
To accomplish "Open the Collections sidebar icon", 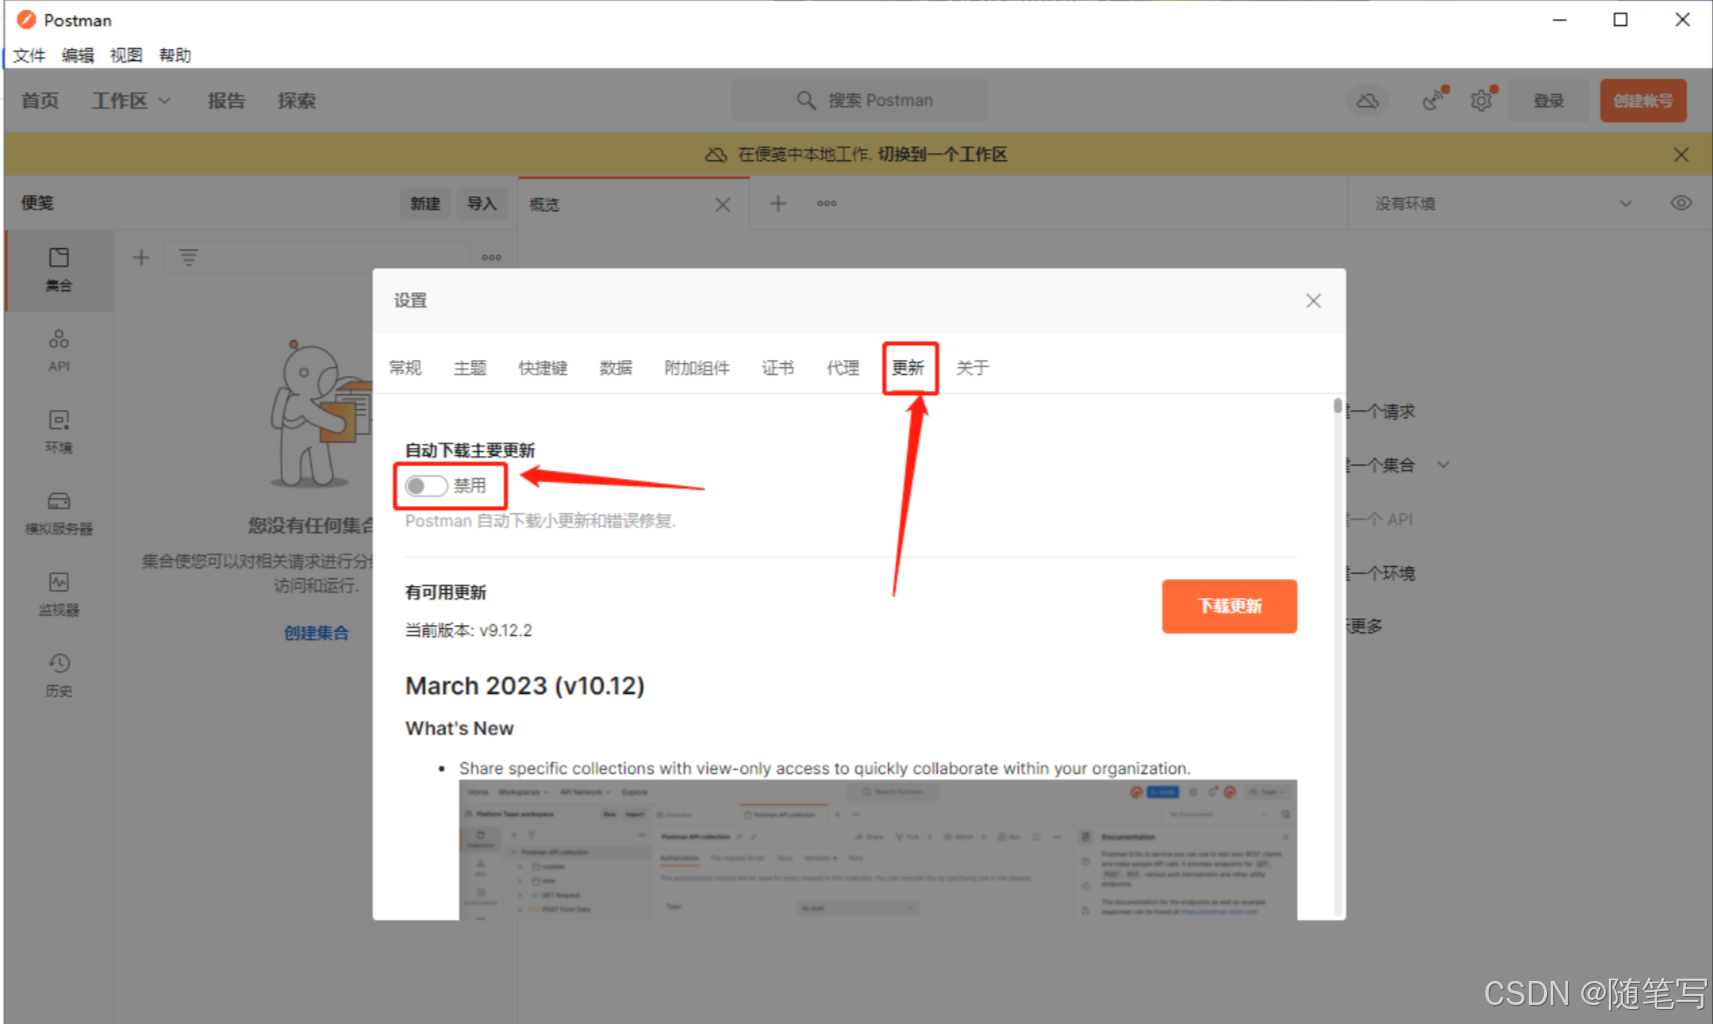I will pos(59,270).
